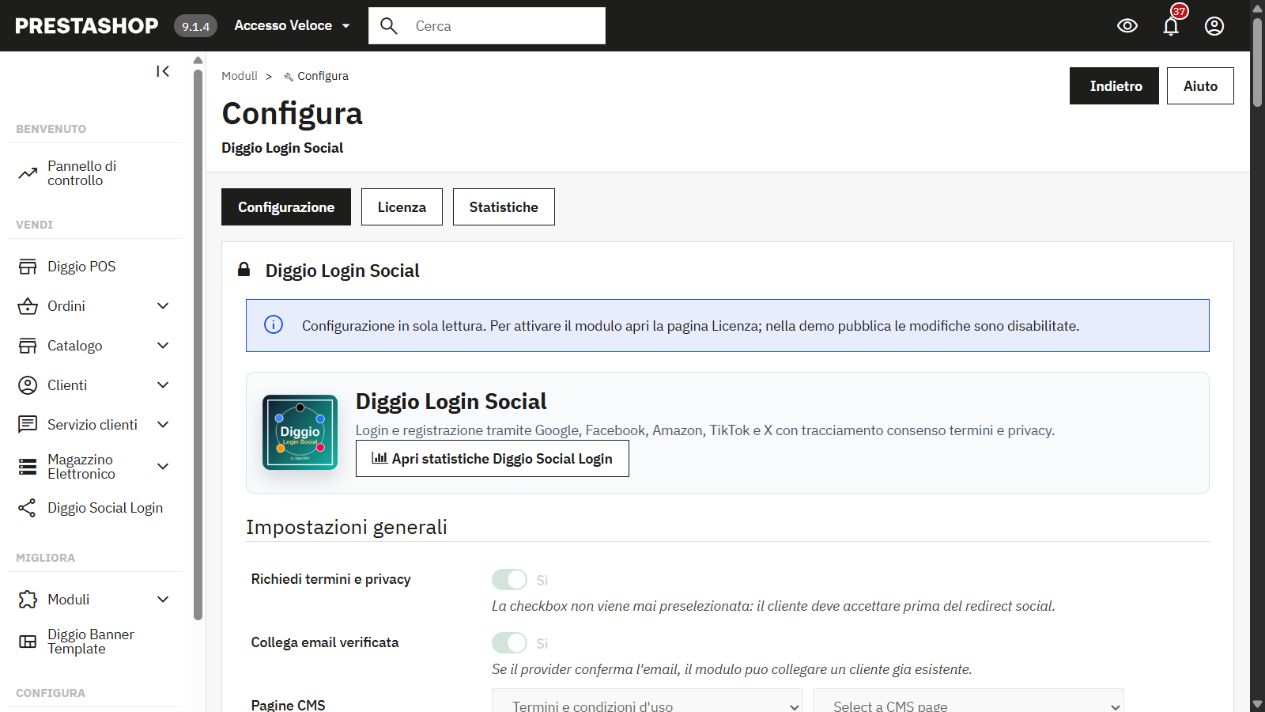
Task: Click the Diggio Login Social module logo
Action: point(300,432)
